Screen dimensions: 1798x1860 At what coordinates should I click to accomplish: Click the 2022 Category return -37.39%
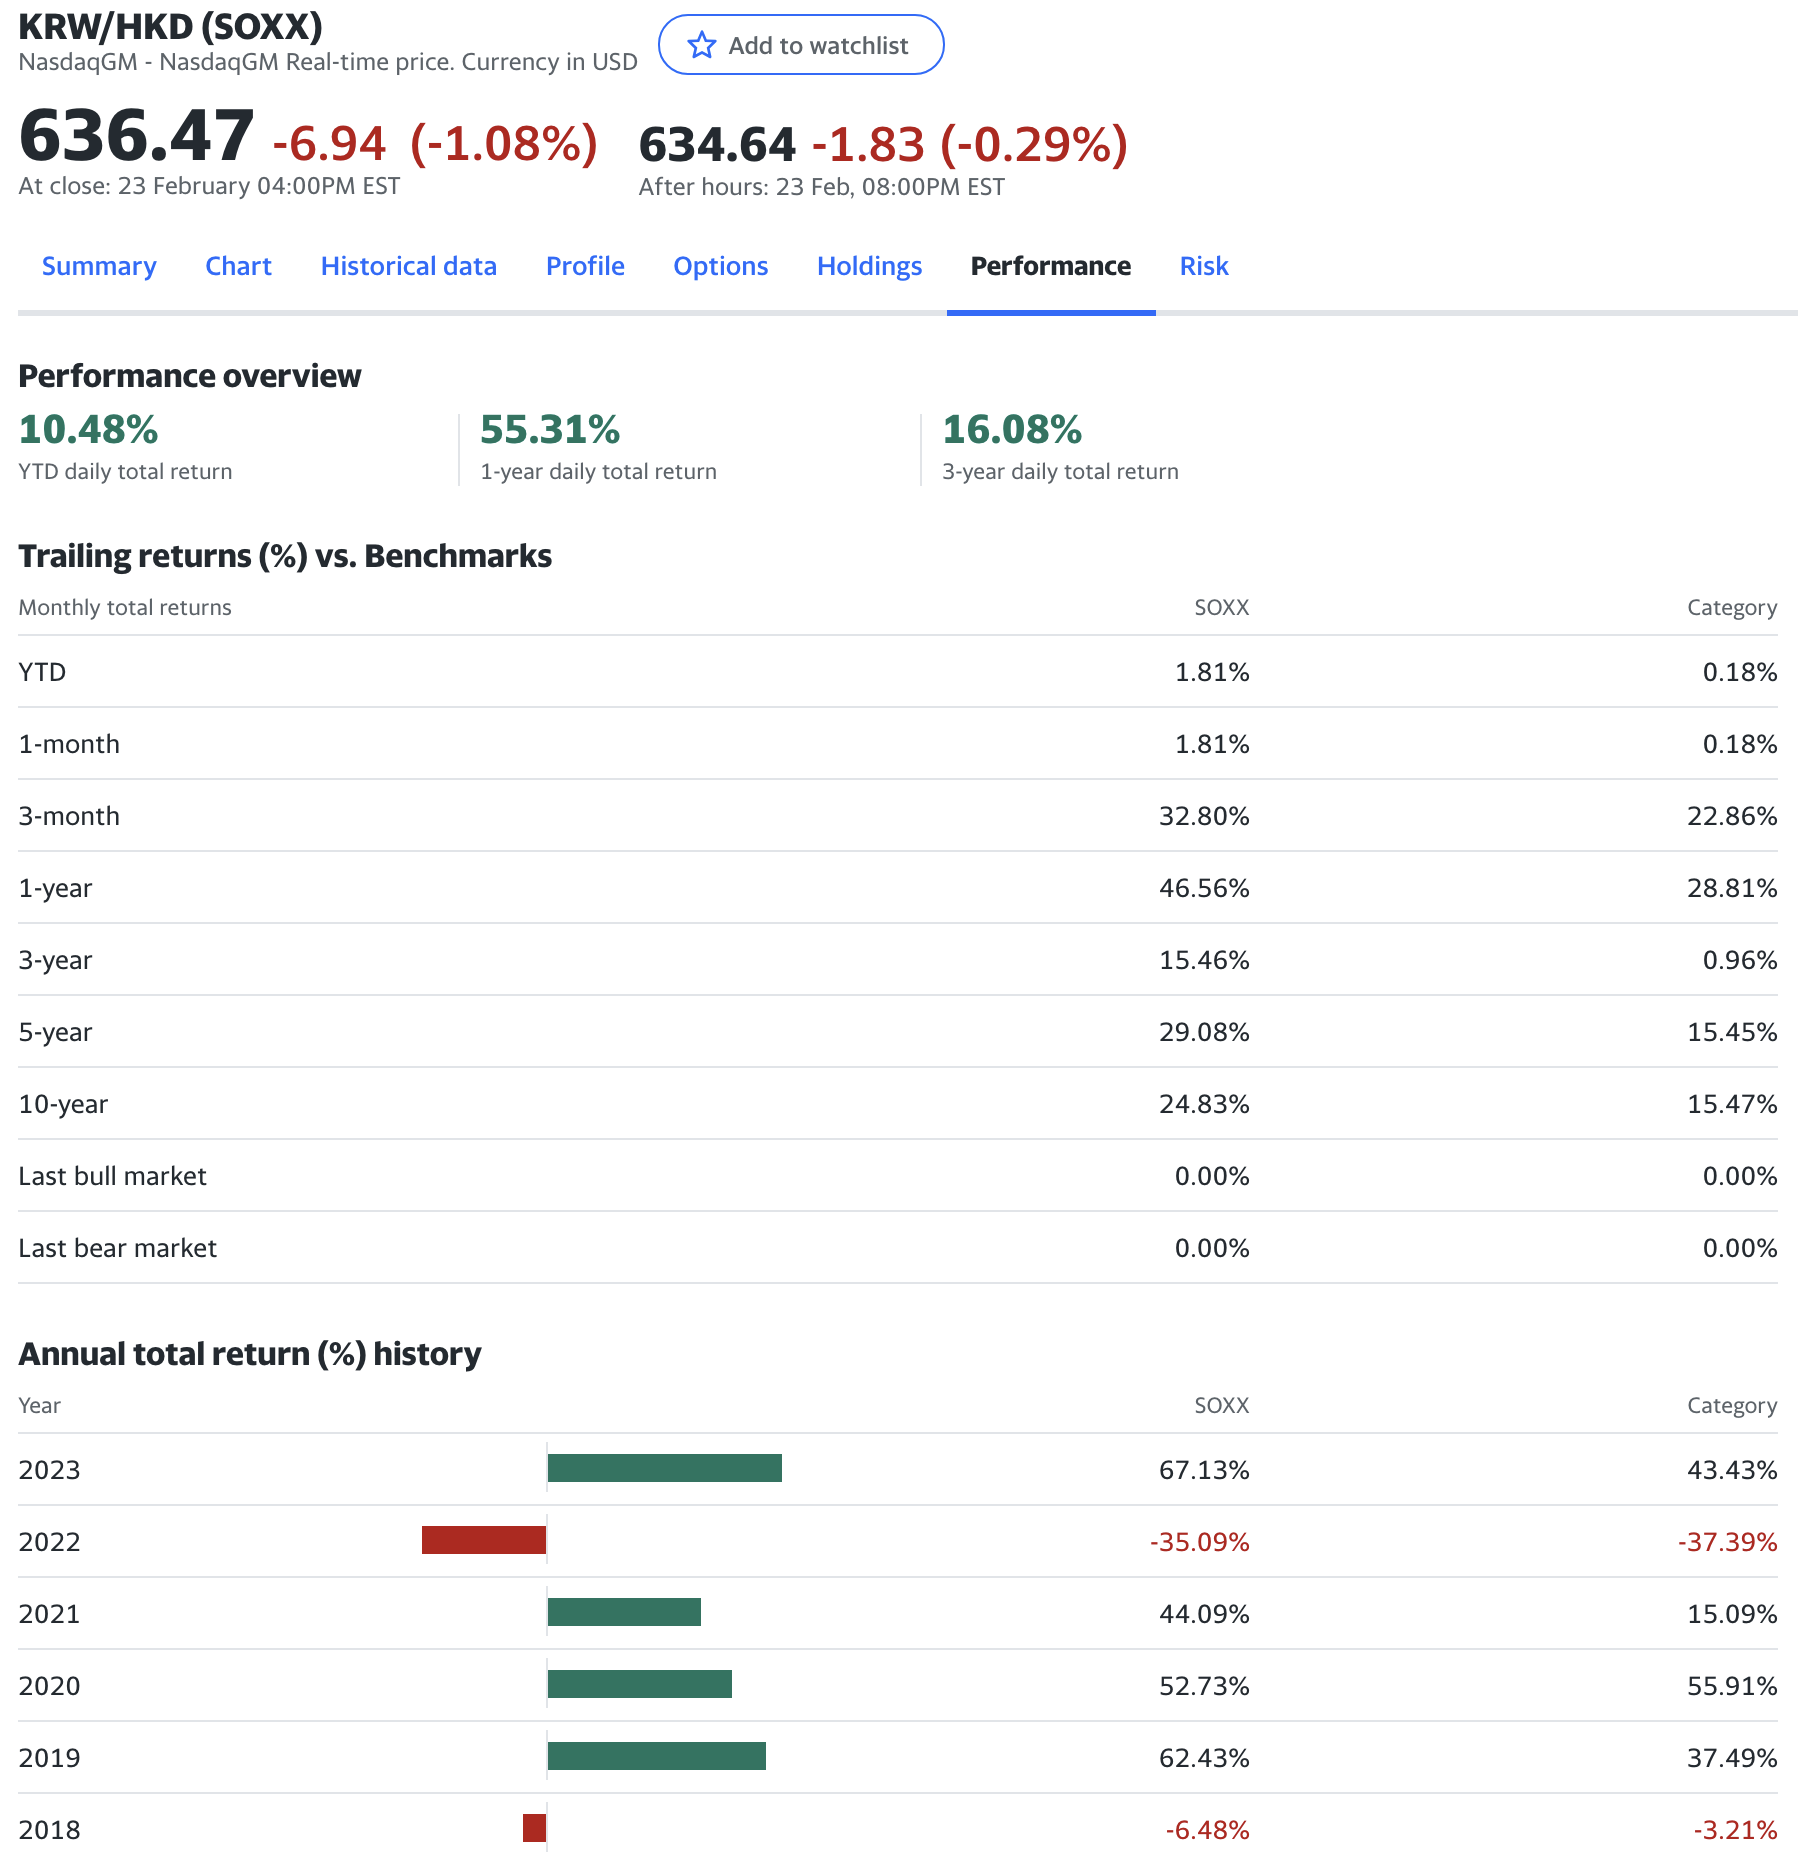click(1727, 1542)
